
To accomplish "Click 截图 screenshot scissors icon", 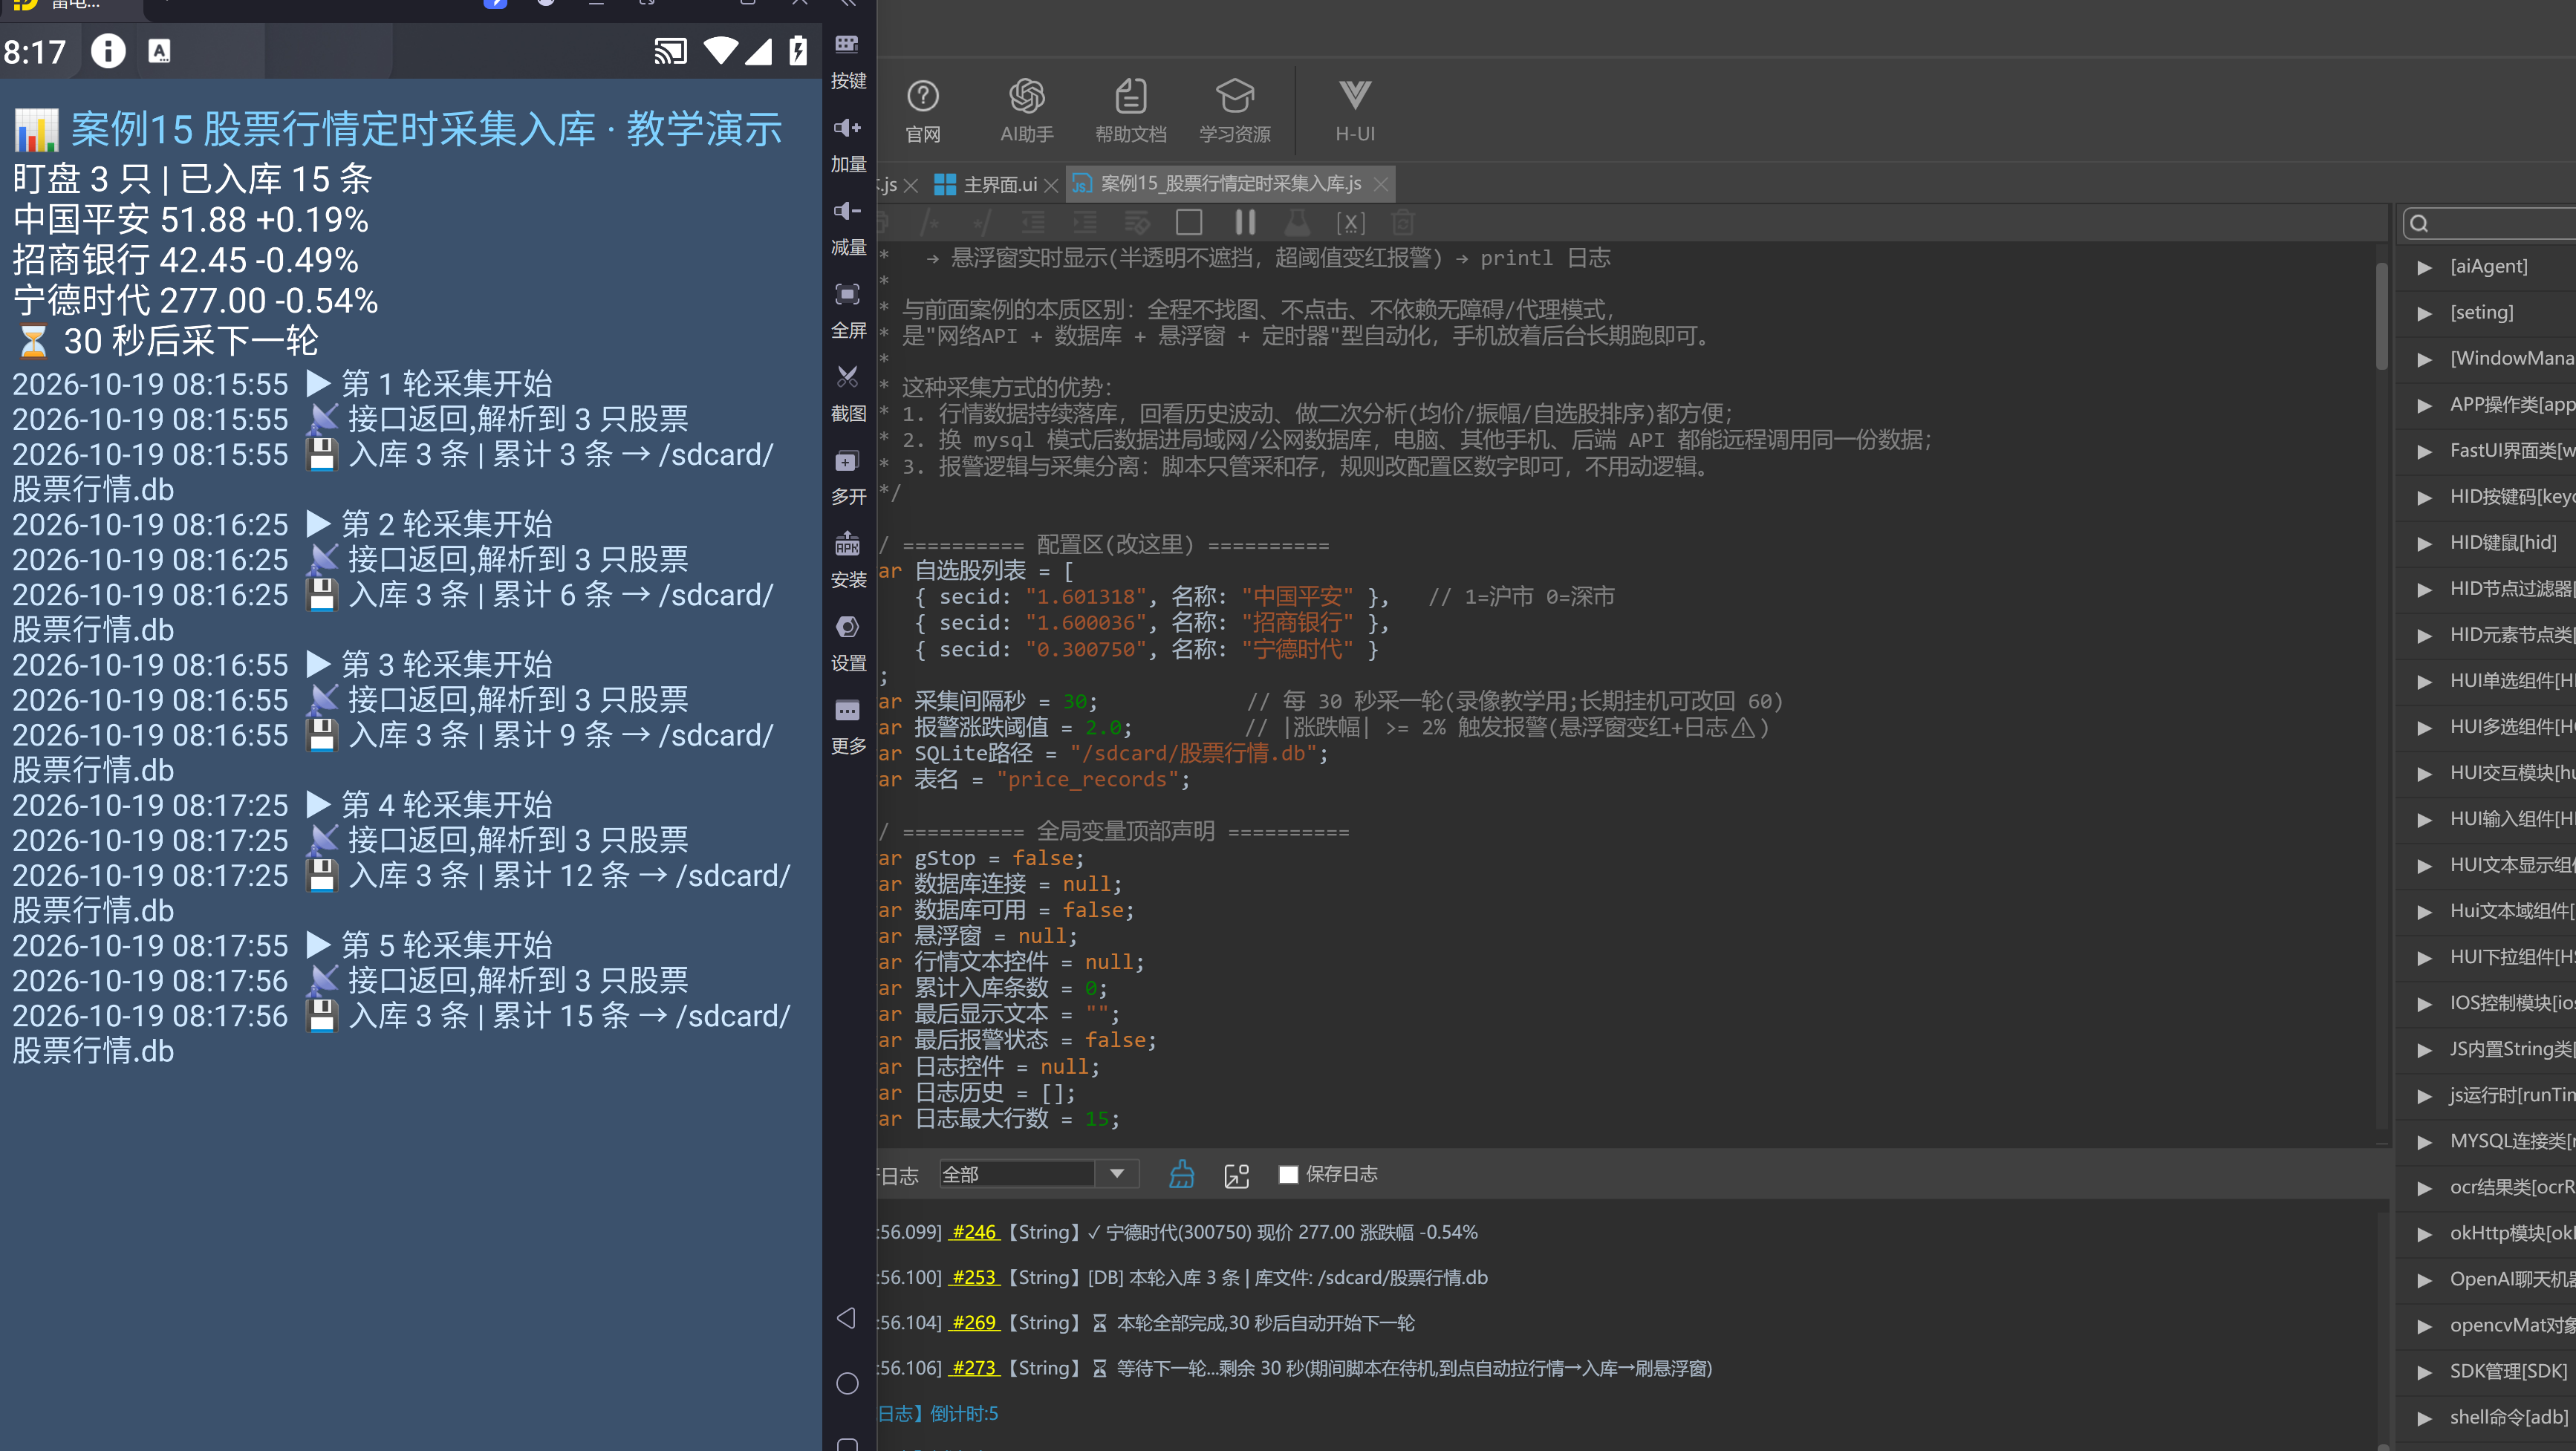I will point(848,393).
